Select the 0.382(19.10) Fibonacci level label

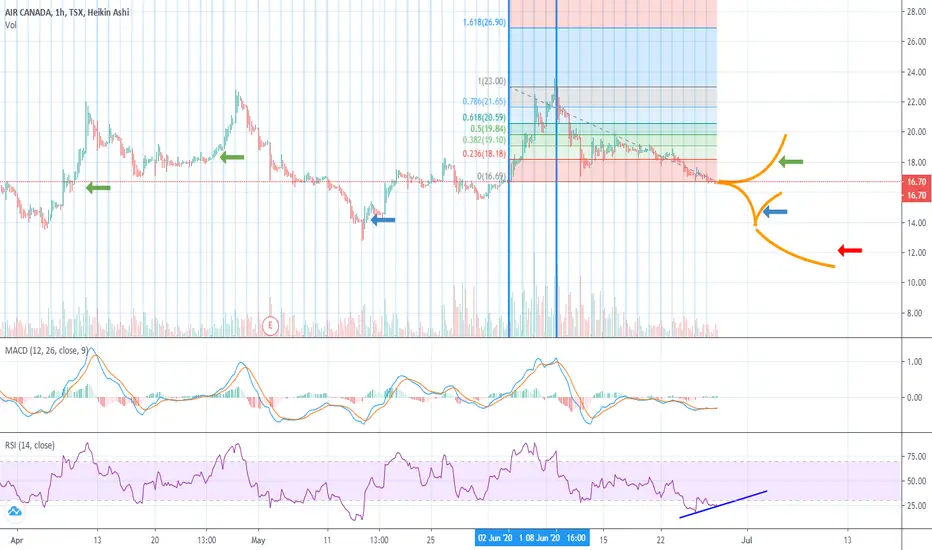click(x=484, y=140)
